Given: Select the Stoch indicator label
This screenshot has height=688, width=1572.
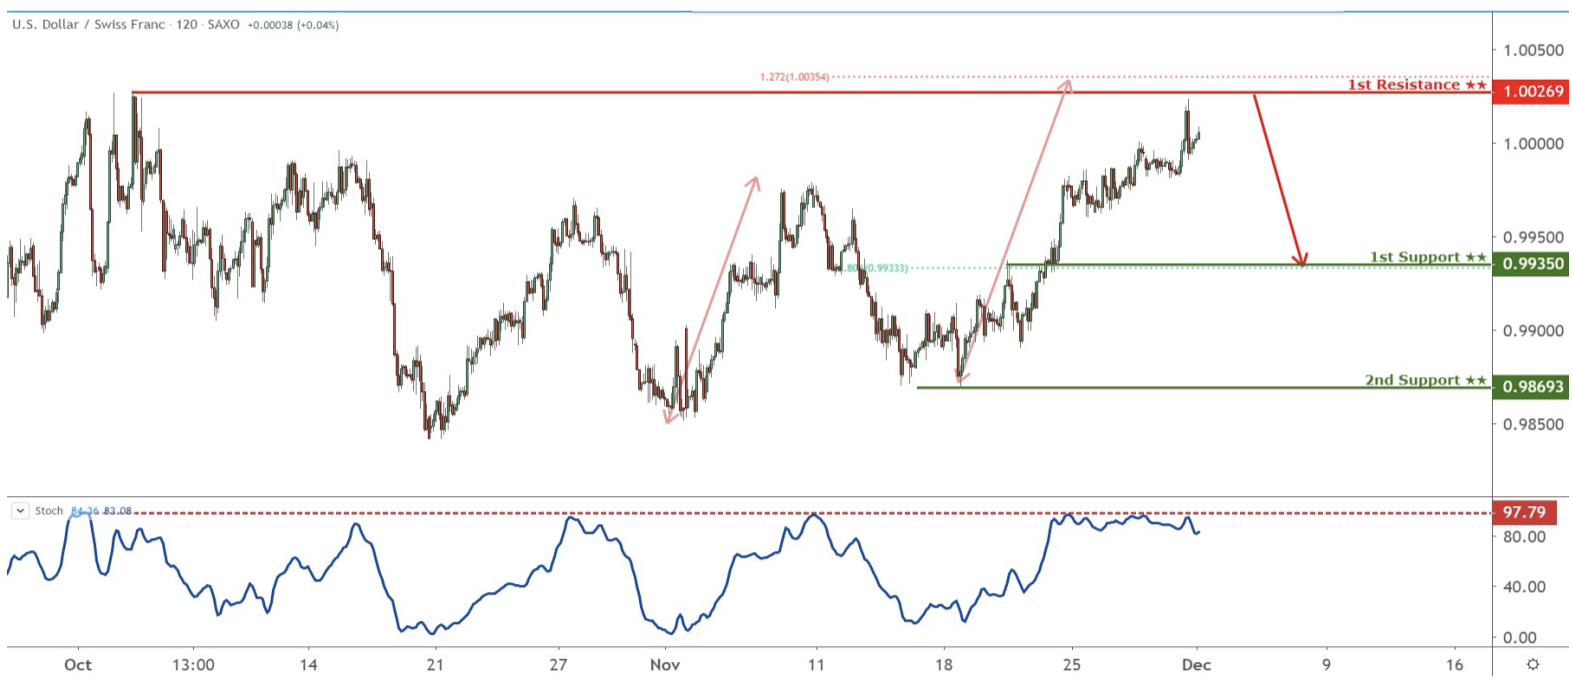Looking at the screenshot, I should (x=49, y=511).
